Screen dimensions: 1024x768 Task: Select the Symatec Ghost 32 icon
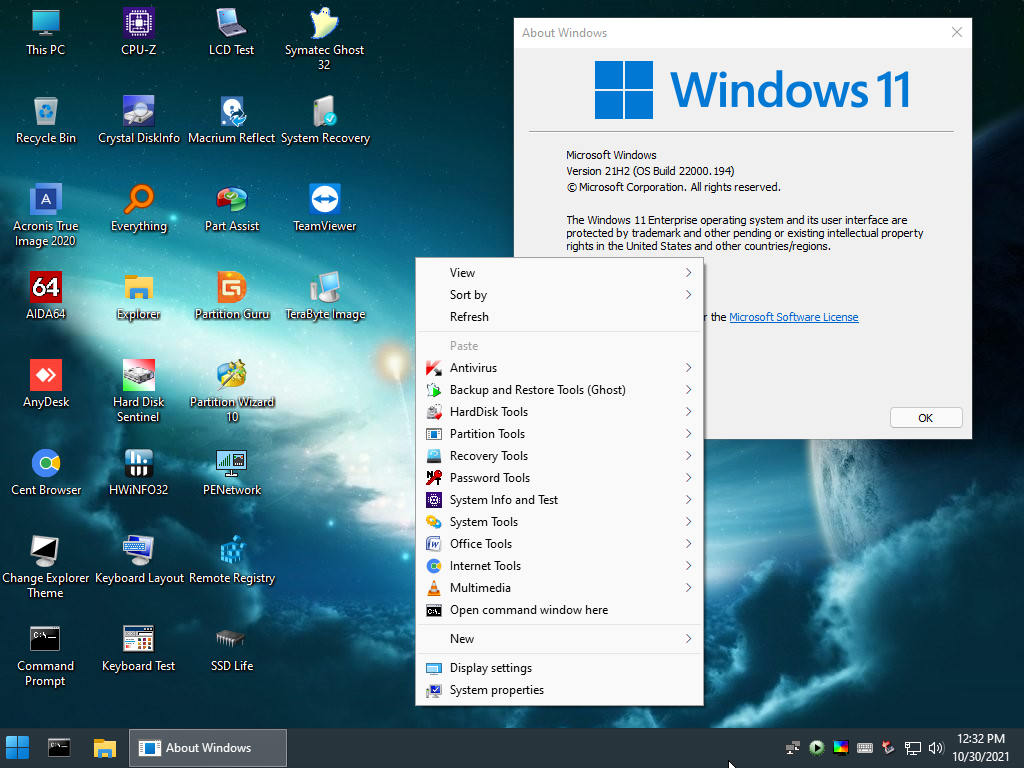tap(324, 39)
